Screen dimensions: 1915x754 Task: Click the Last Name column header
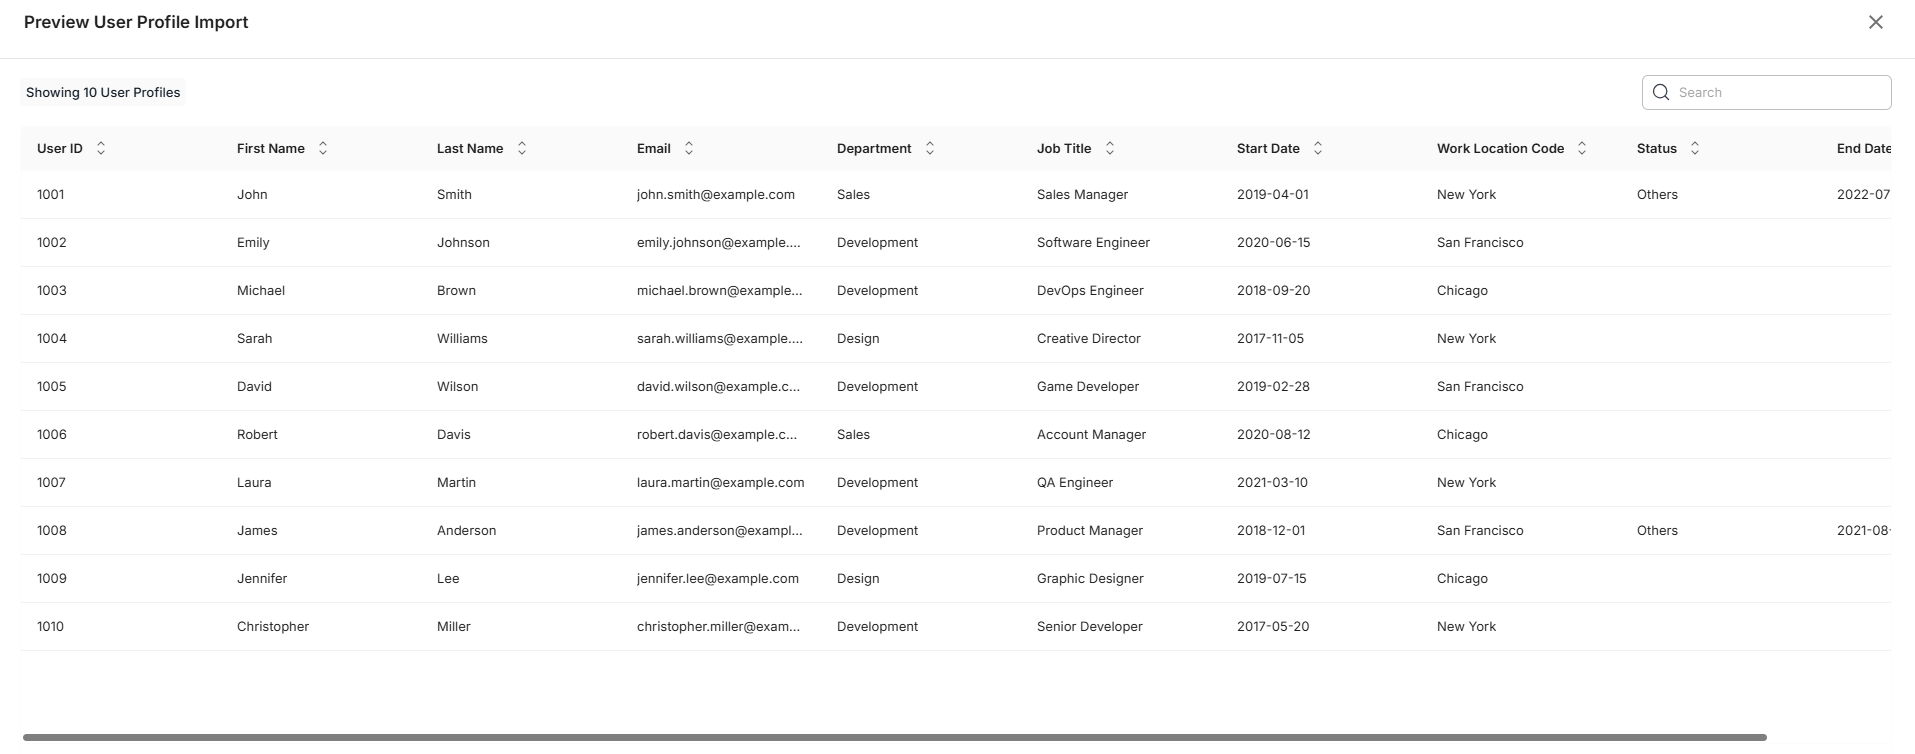[x=470, y=148]
